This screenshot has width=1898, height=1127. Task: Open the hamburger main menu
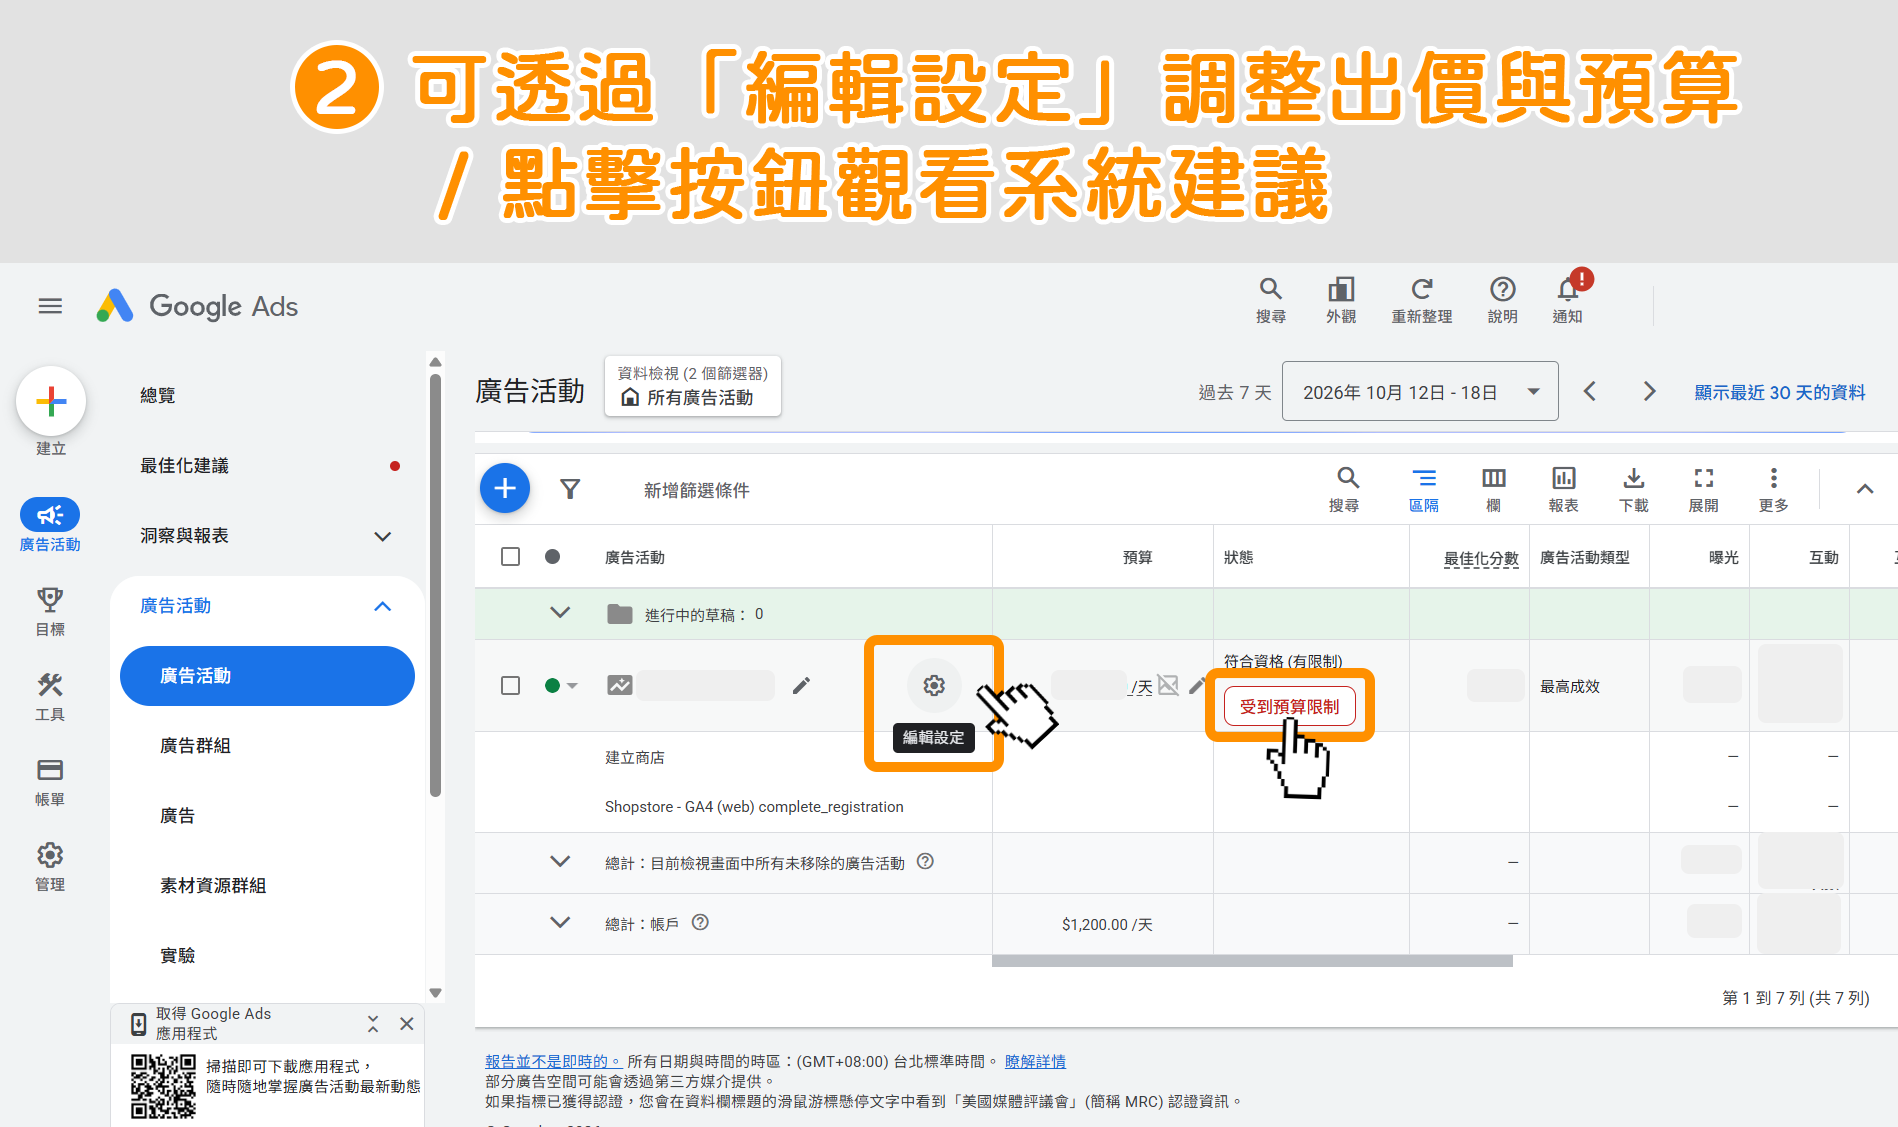[x=50, y=306]
